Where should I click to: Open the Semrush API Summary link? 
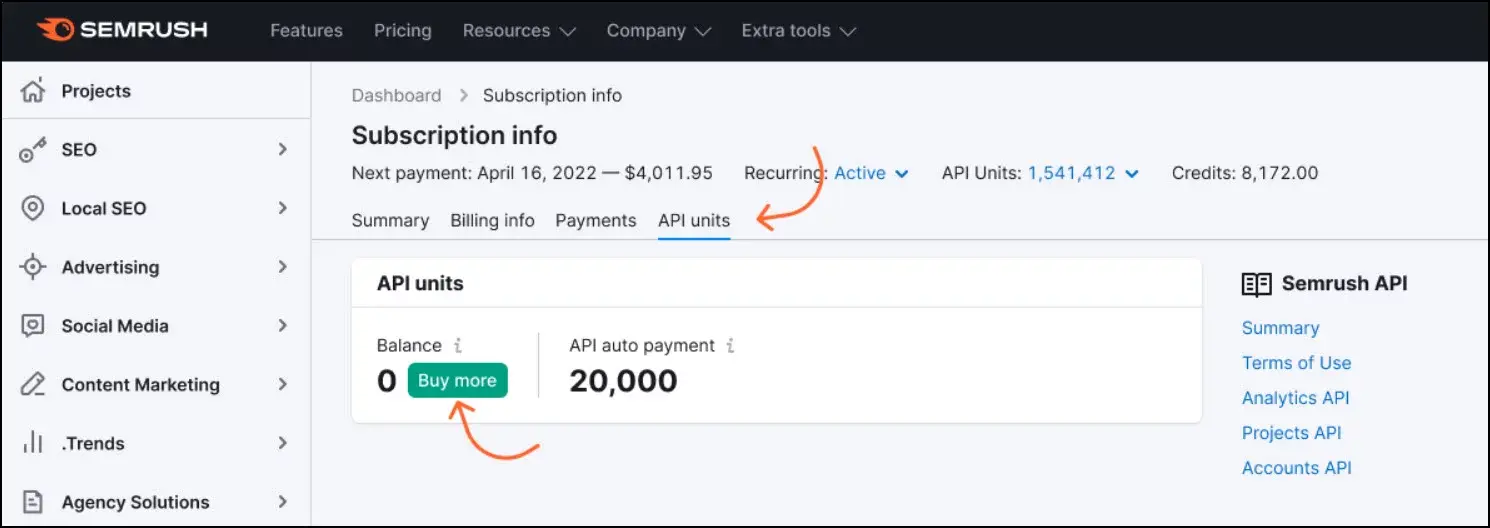point(1280,328)
